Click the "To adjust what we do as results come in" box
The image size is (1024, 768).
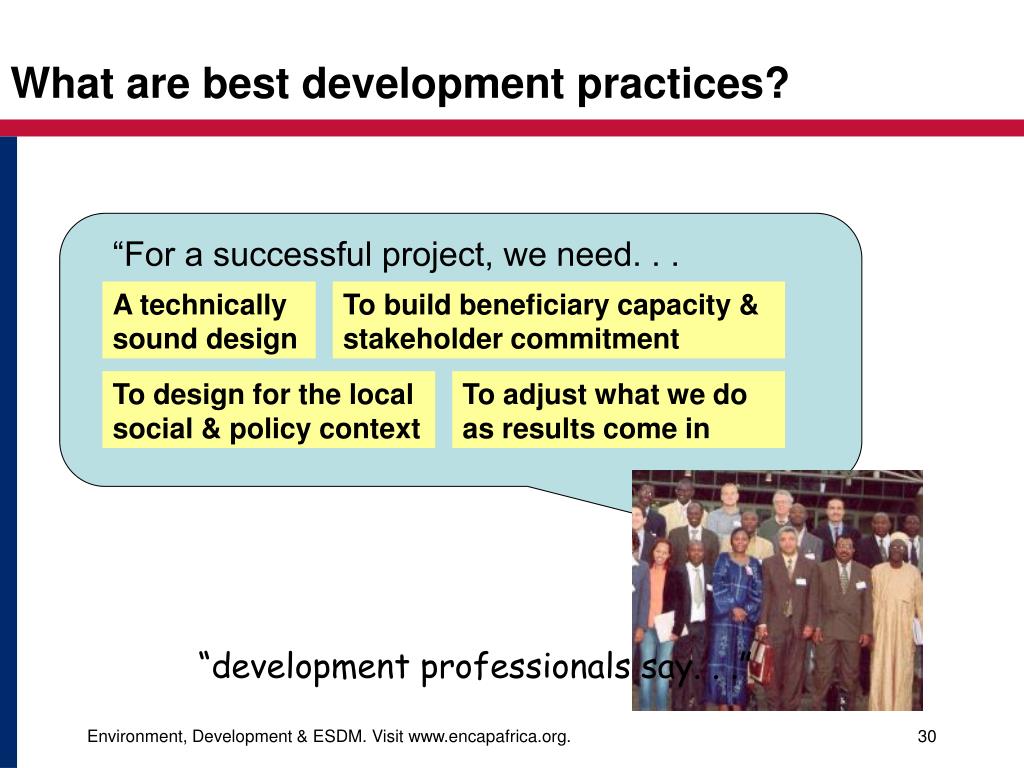[x=618, y=409]
